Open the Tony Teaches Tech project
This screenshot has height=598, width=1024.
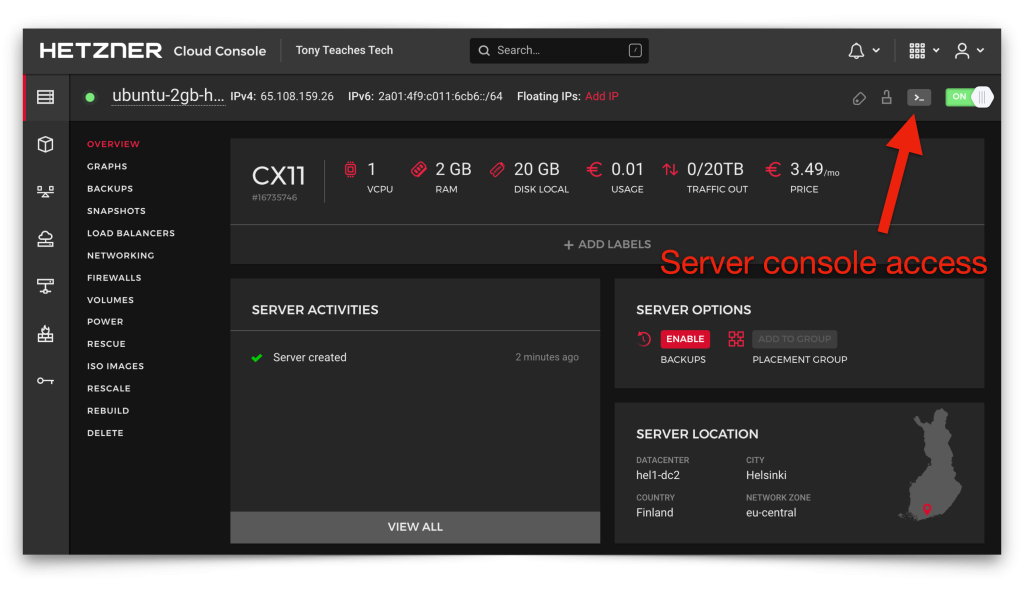(344, 50)
